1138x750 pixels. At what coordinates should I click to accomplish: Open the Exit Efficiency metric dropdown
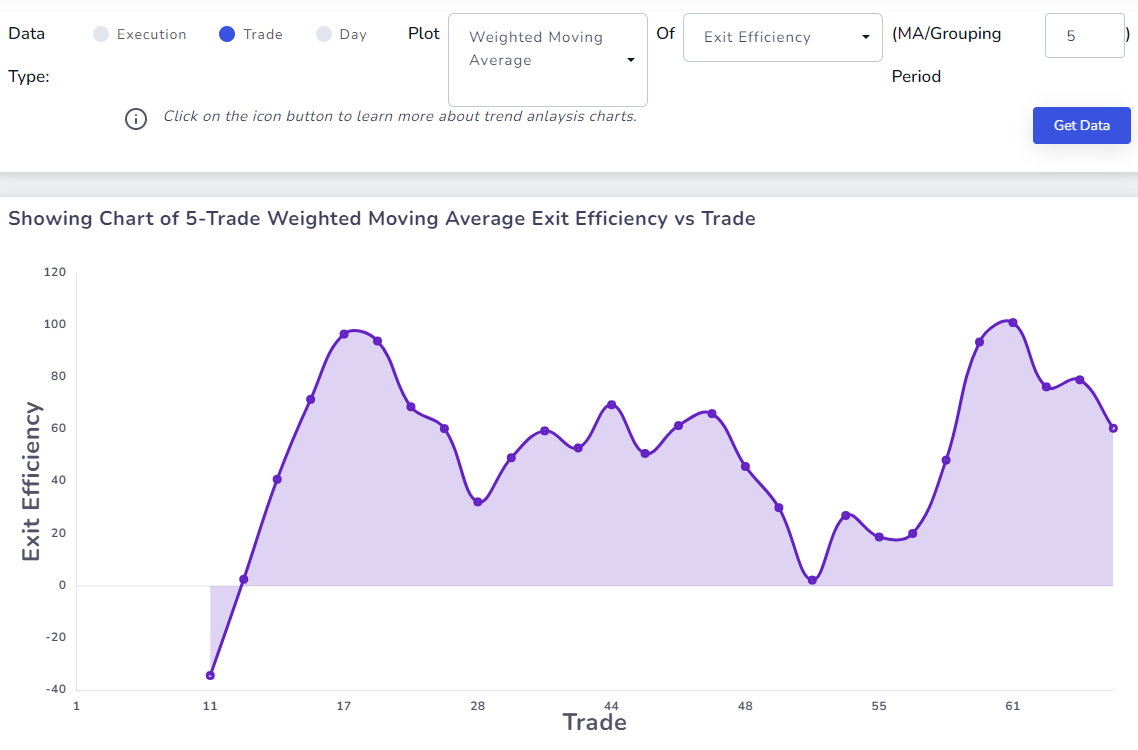click(x=782, y=37)
